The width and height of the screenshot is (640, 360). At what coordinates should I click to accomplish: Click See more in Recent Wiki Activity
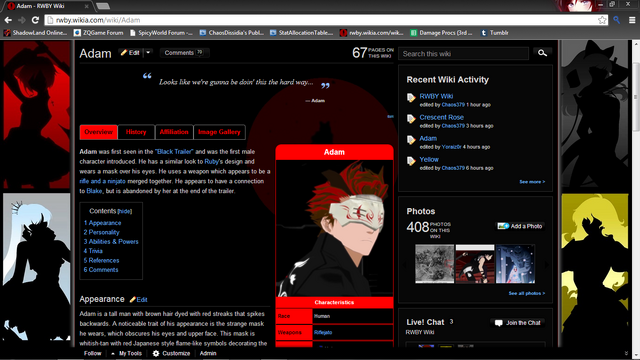[532, 182]
